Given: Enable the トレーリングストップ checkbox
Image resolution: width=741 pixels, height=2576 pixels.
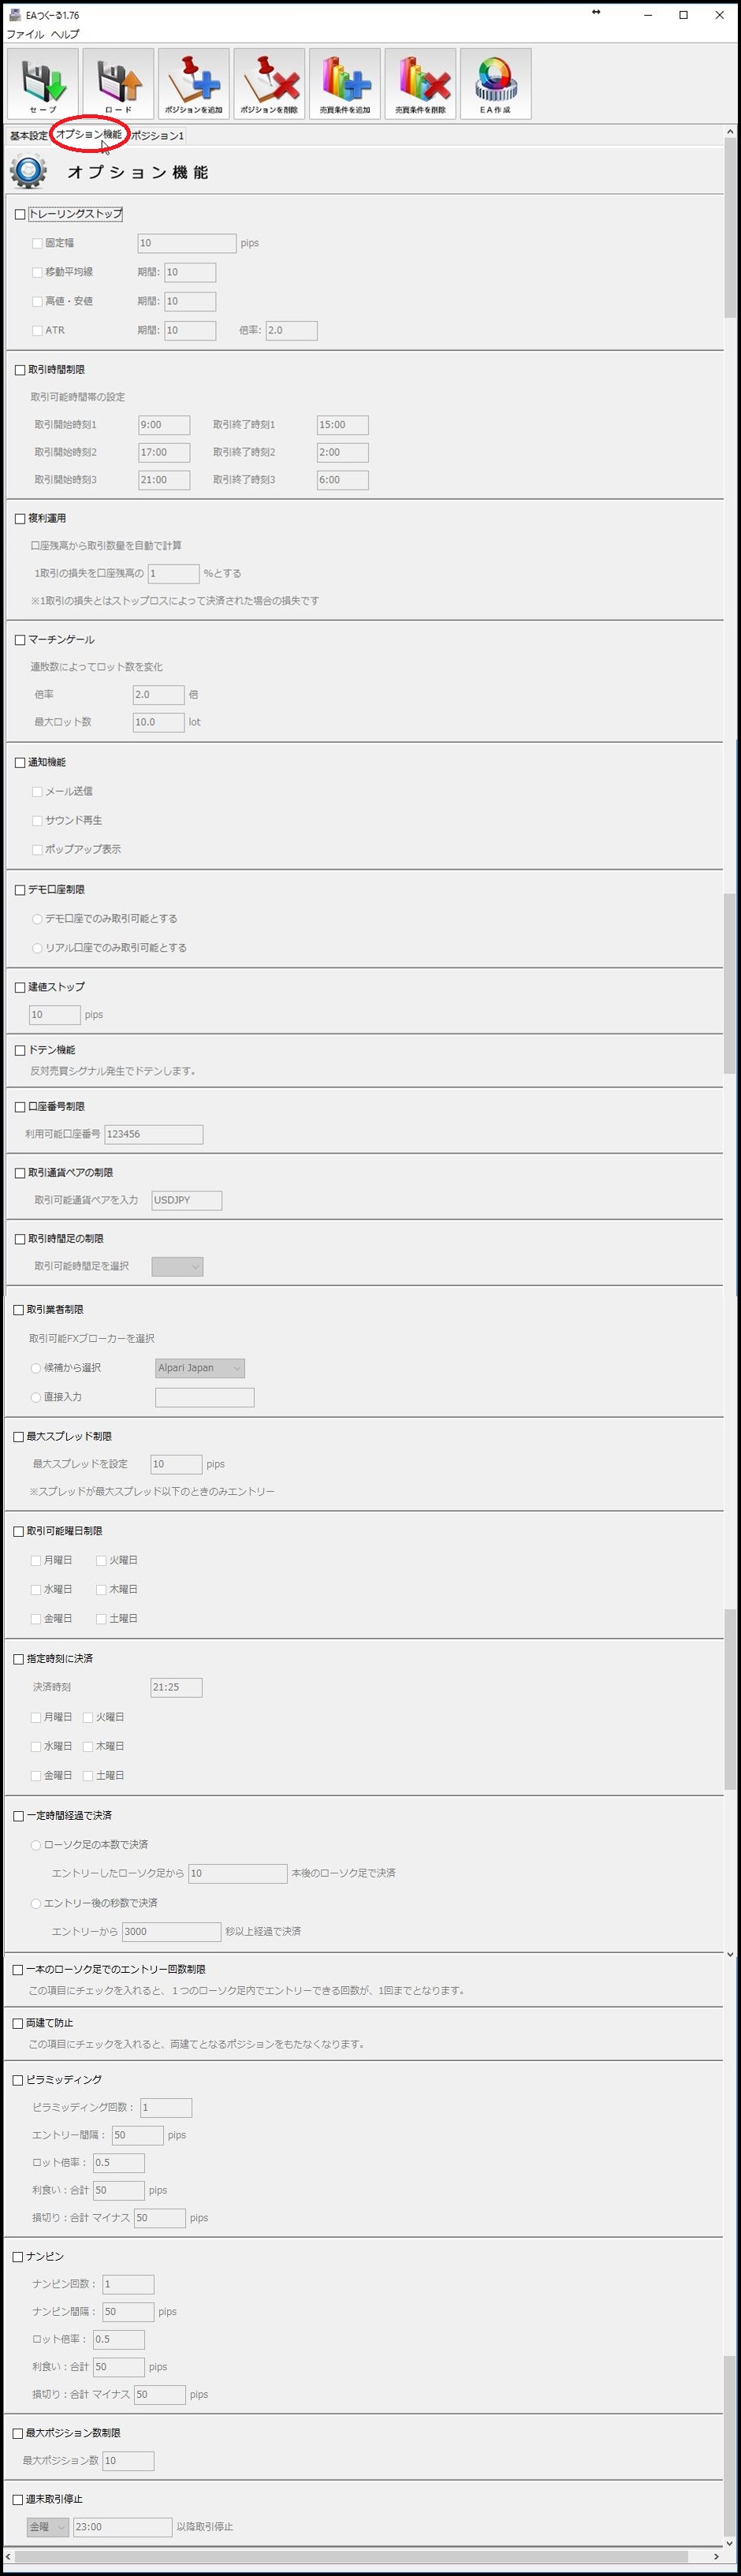Looking at the screenshot, I should pyautogui.click(x=20, y=214).
